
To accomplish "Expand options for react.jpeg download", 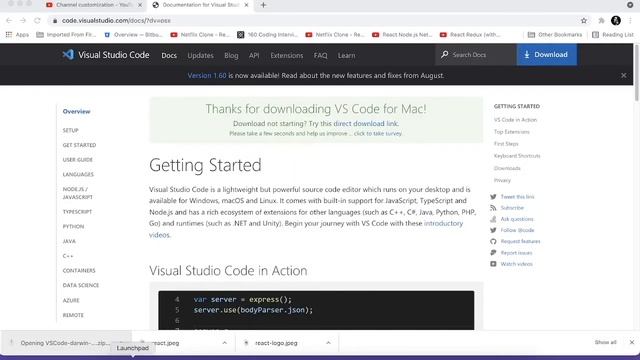I will click(x=224, y=343).
